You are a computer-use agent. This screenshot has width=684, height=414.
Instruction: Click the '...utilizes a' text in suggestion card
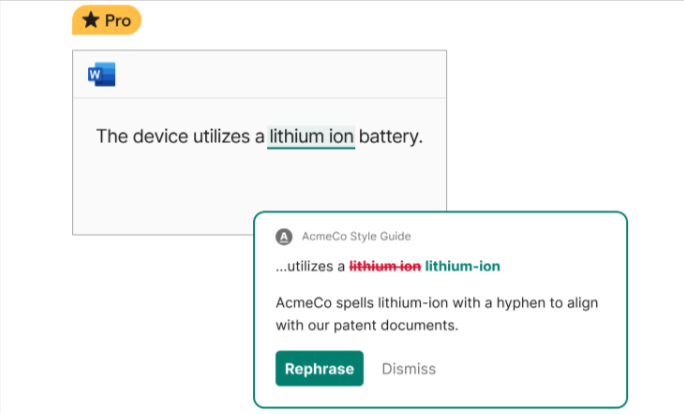point(310,266)
